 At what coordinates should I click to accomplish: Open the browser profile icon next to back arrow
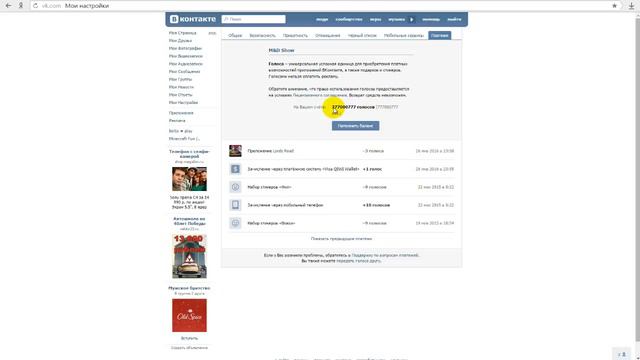[x=21, y=6]
